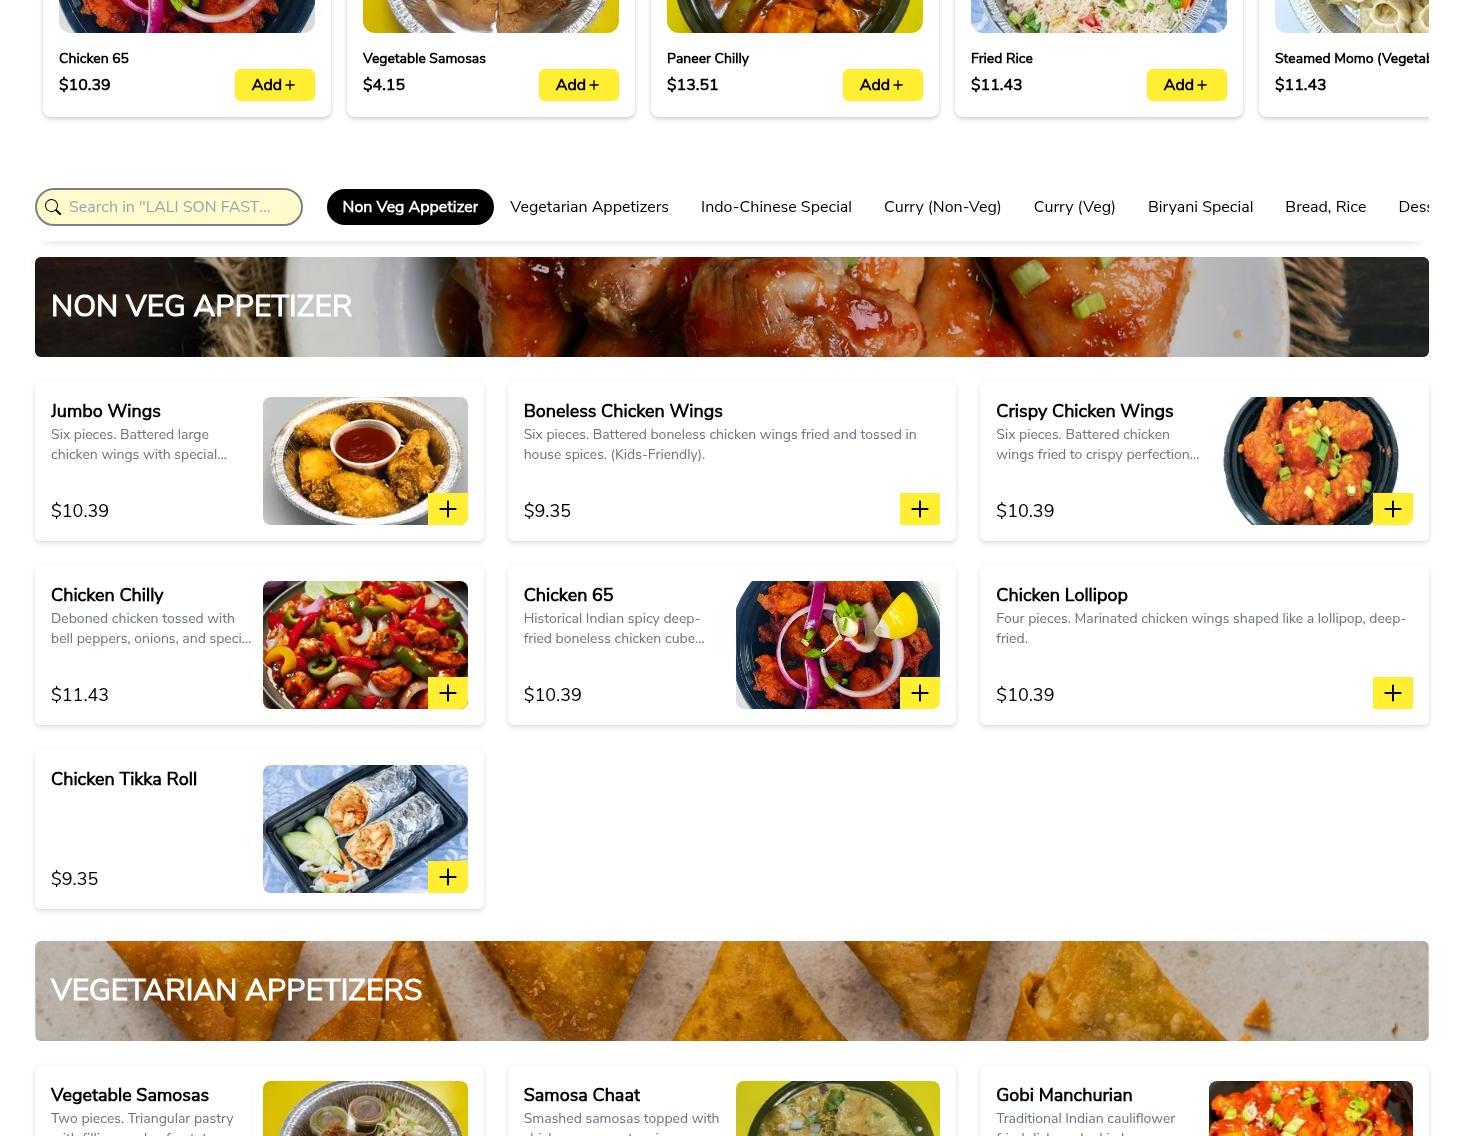Add Chicken Lollipop using plus icon
Screen dimensions: 1464x1136
1393,693
